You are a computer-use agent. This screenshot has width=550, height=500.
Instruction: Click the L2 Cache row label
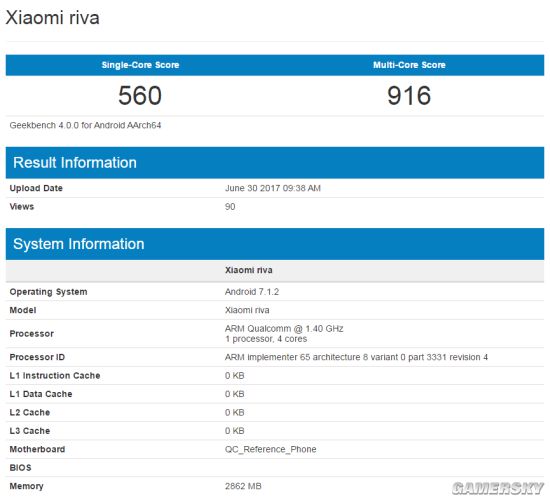pos(30,412)
